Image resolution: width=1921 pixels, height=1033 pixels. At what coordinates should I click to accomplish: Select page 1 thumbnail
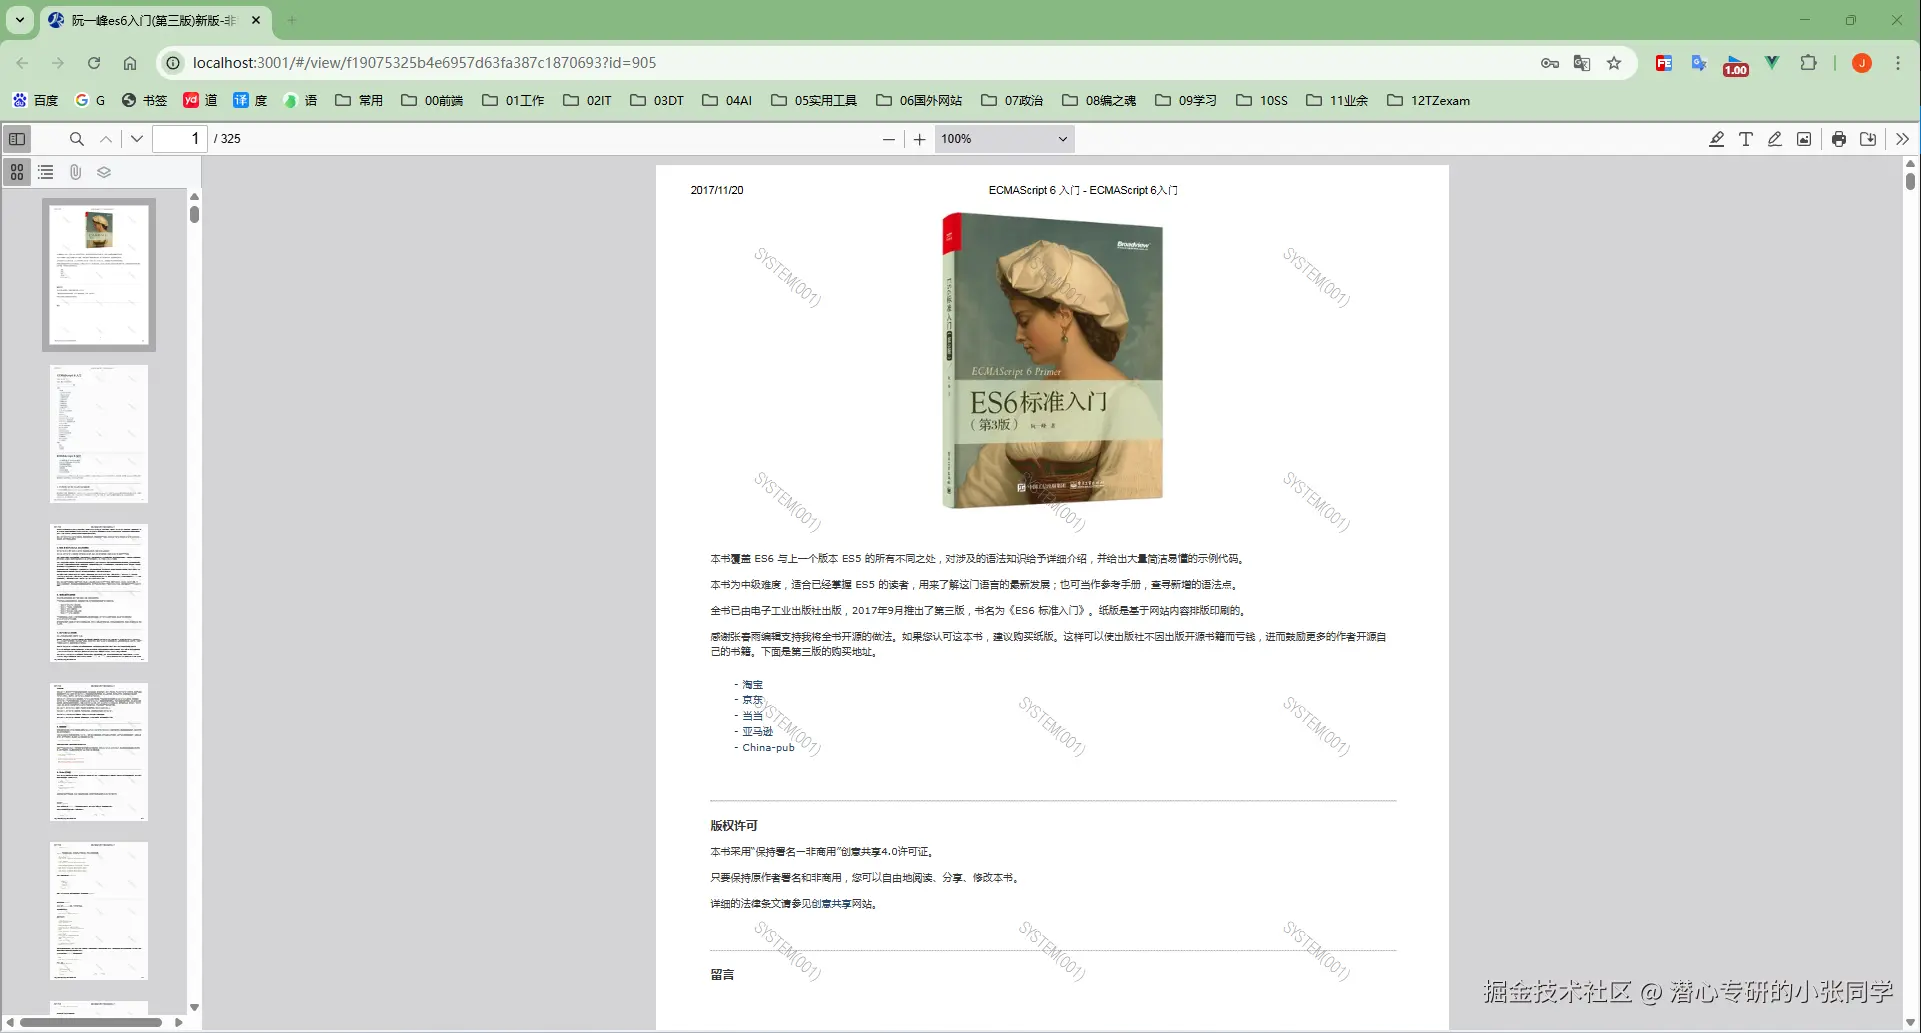[99, 275]
